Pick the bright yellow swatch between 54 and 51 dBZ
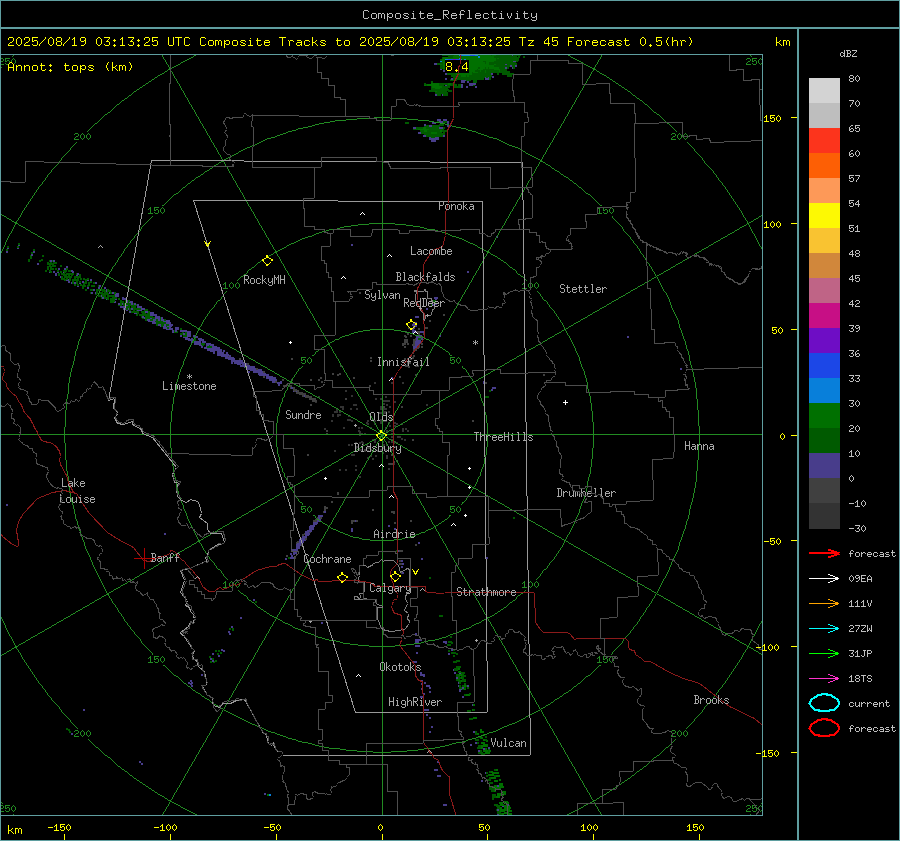 point(824,216)
